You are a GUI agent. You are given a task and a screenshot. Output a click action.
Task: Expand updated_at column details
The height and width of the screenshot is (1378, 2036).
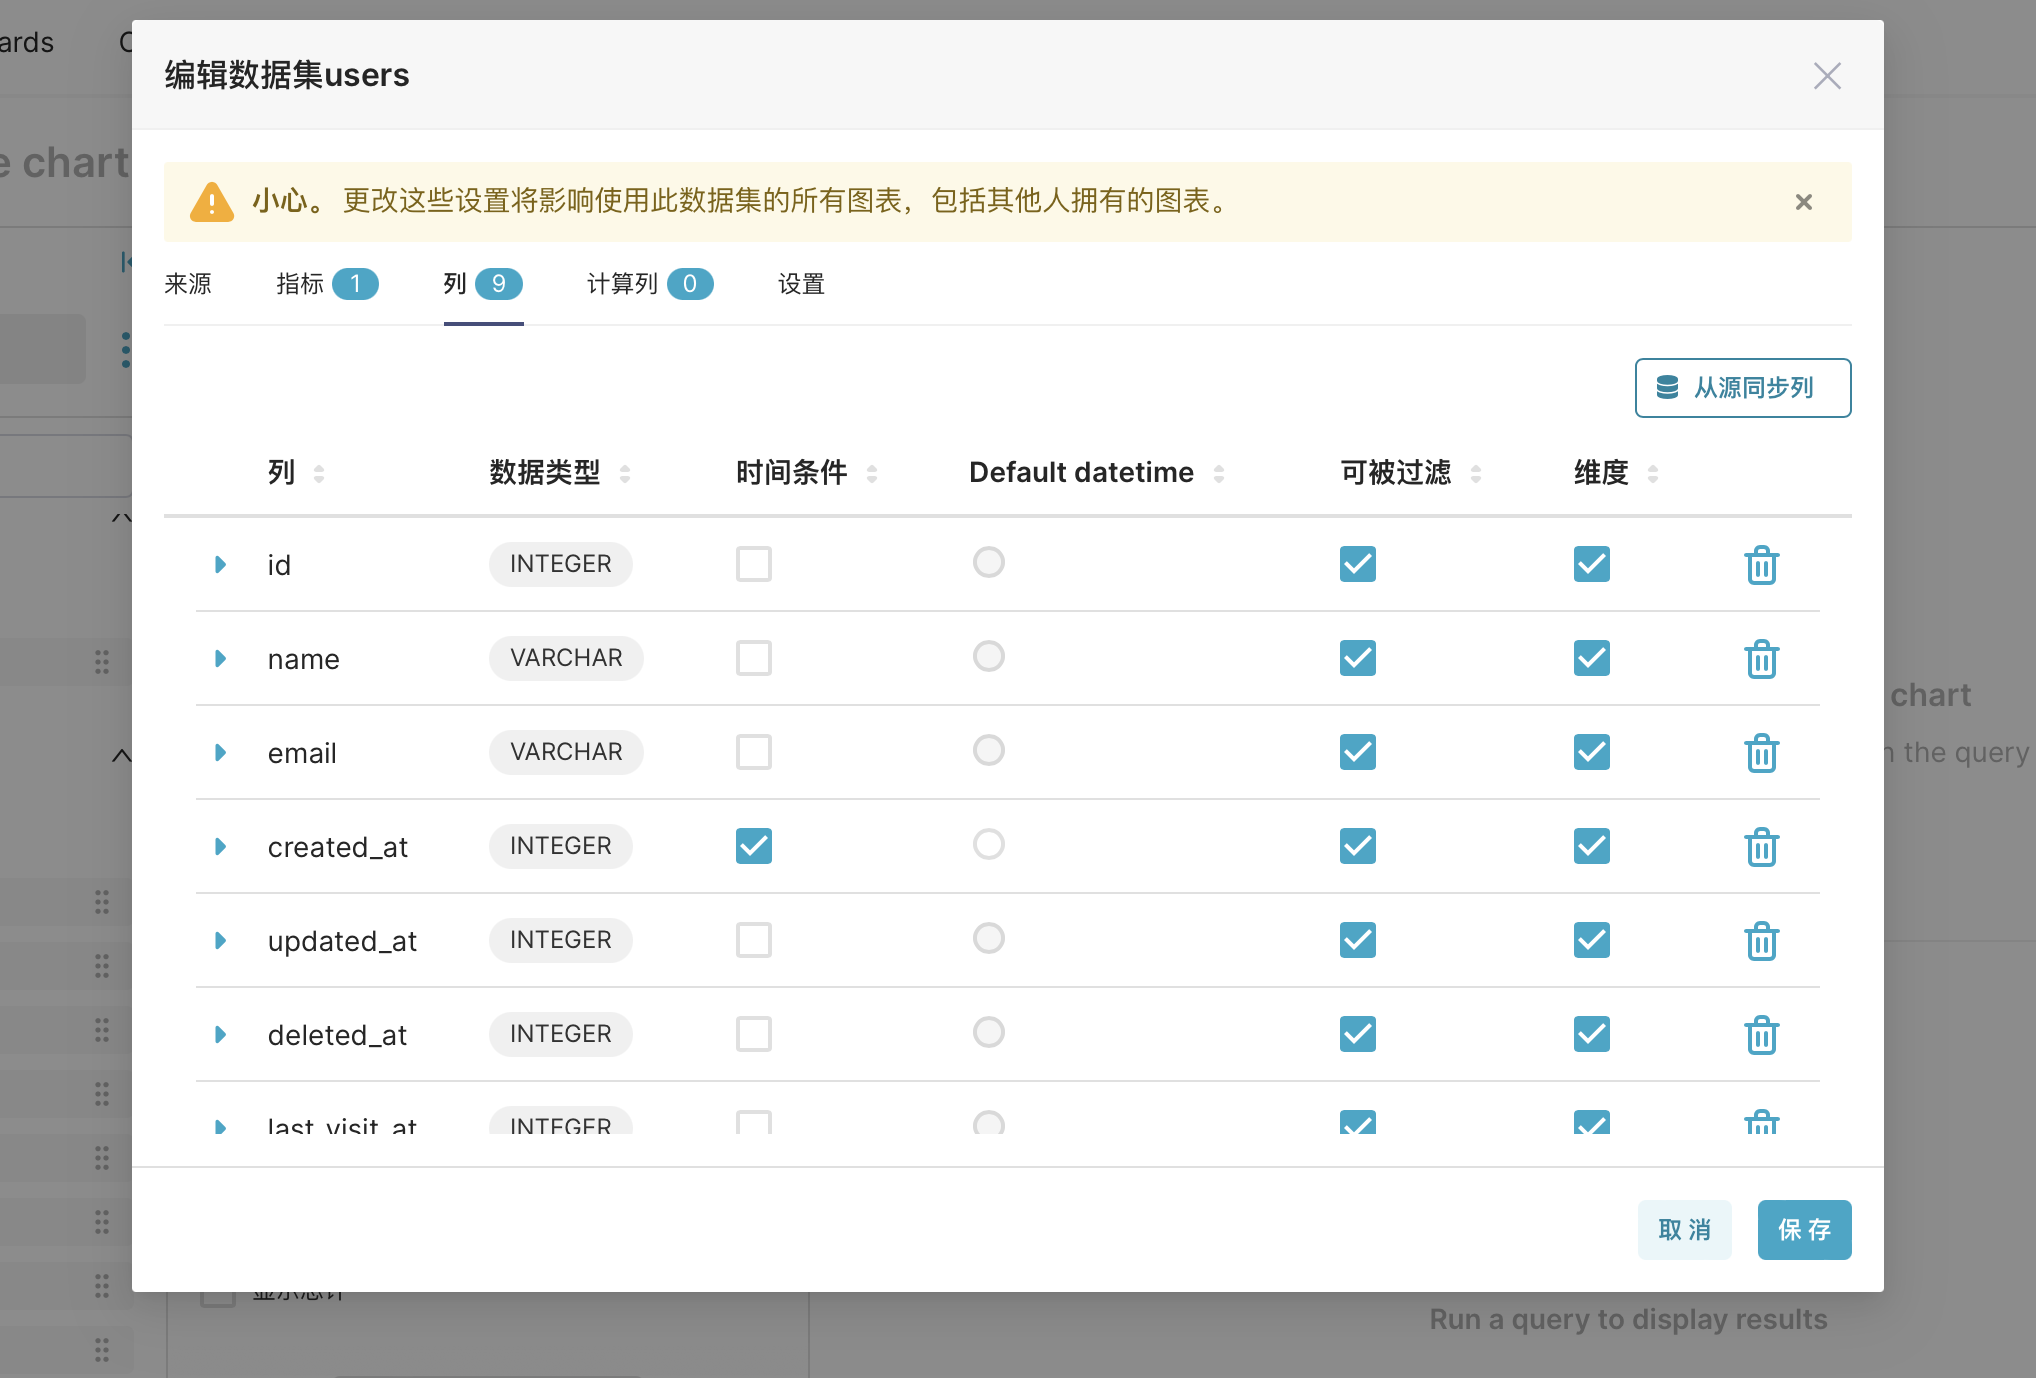[x=221, y=941]
